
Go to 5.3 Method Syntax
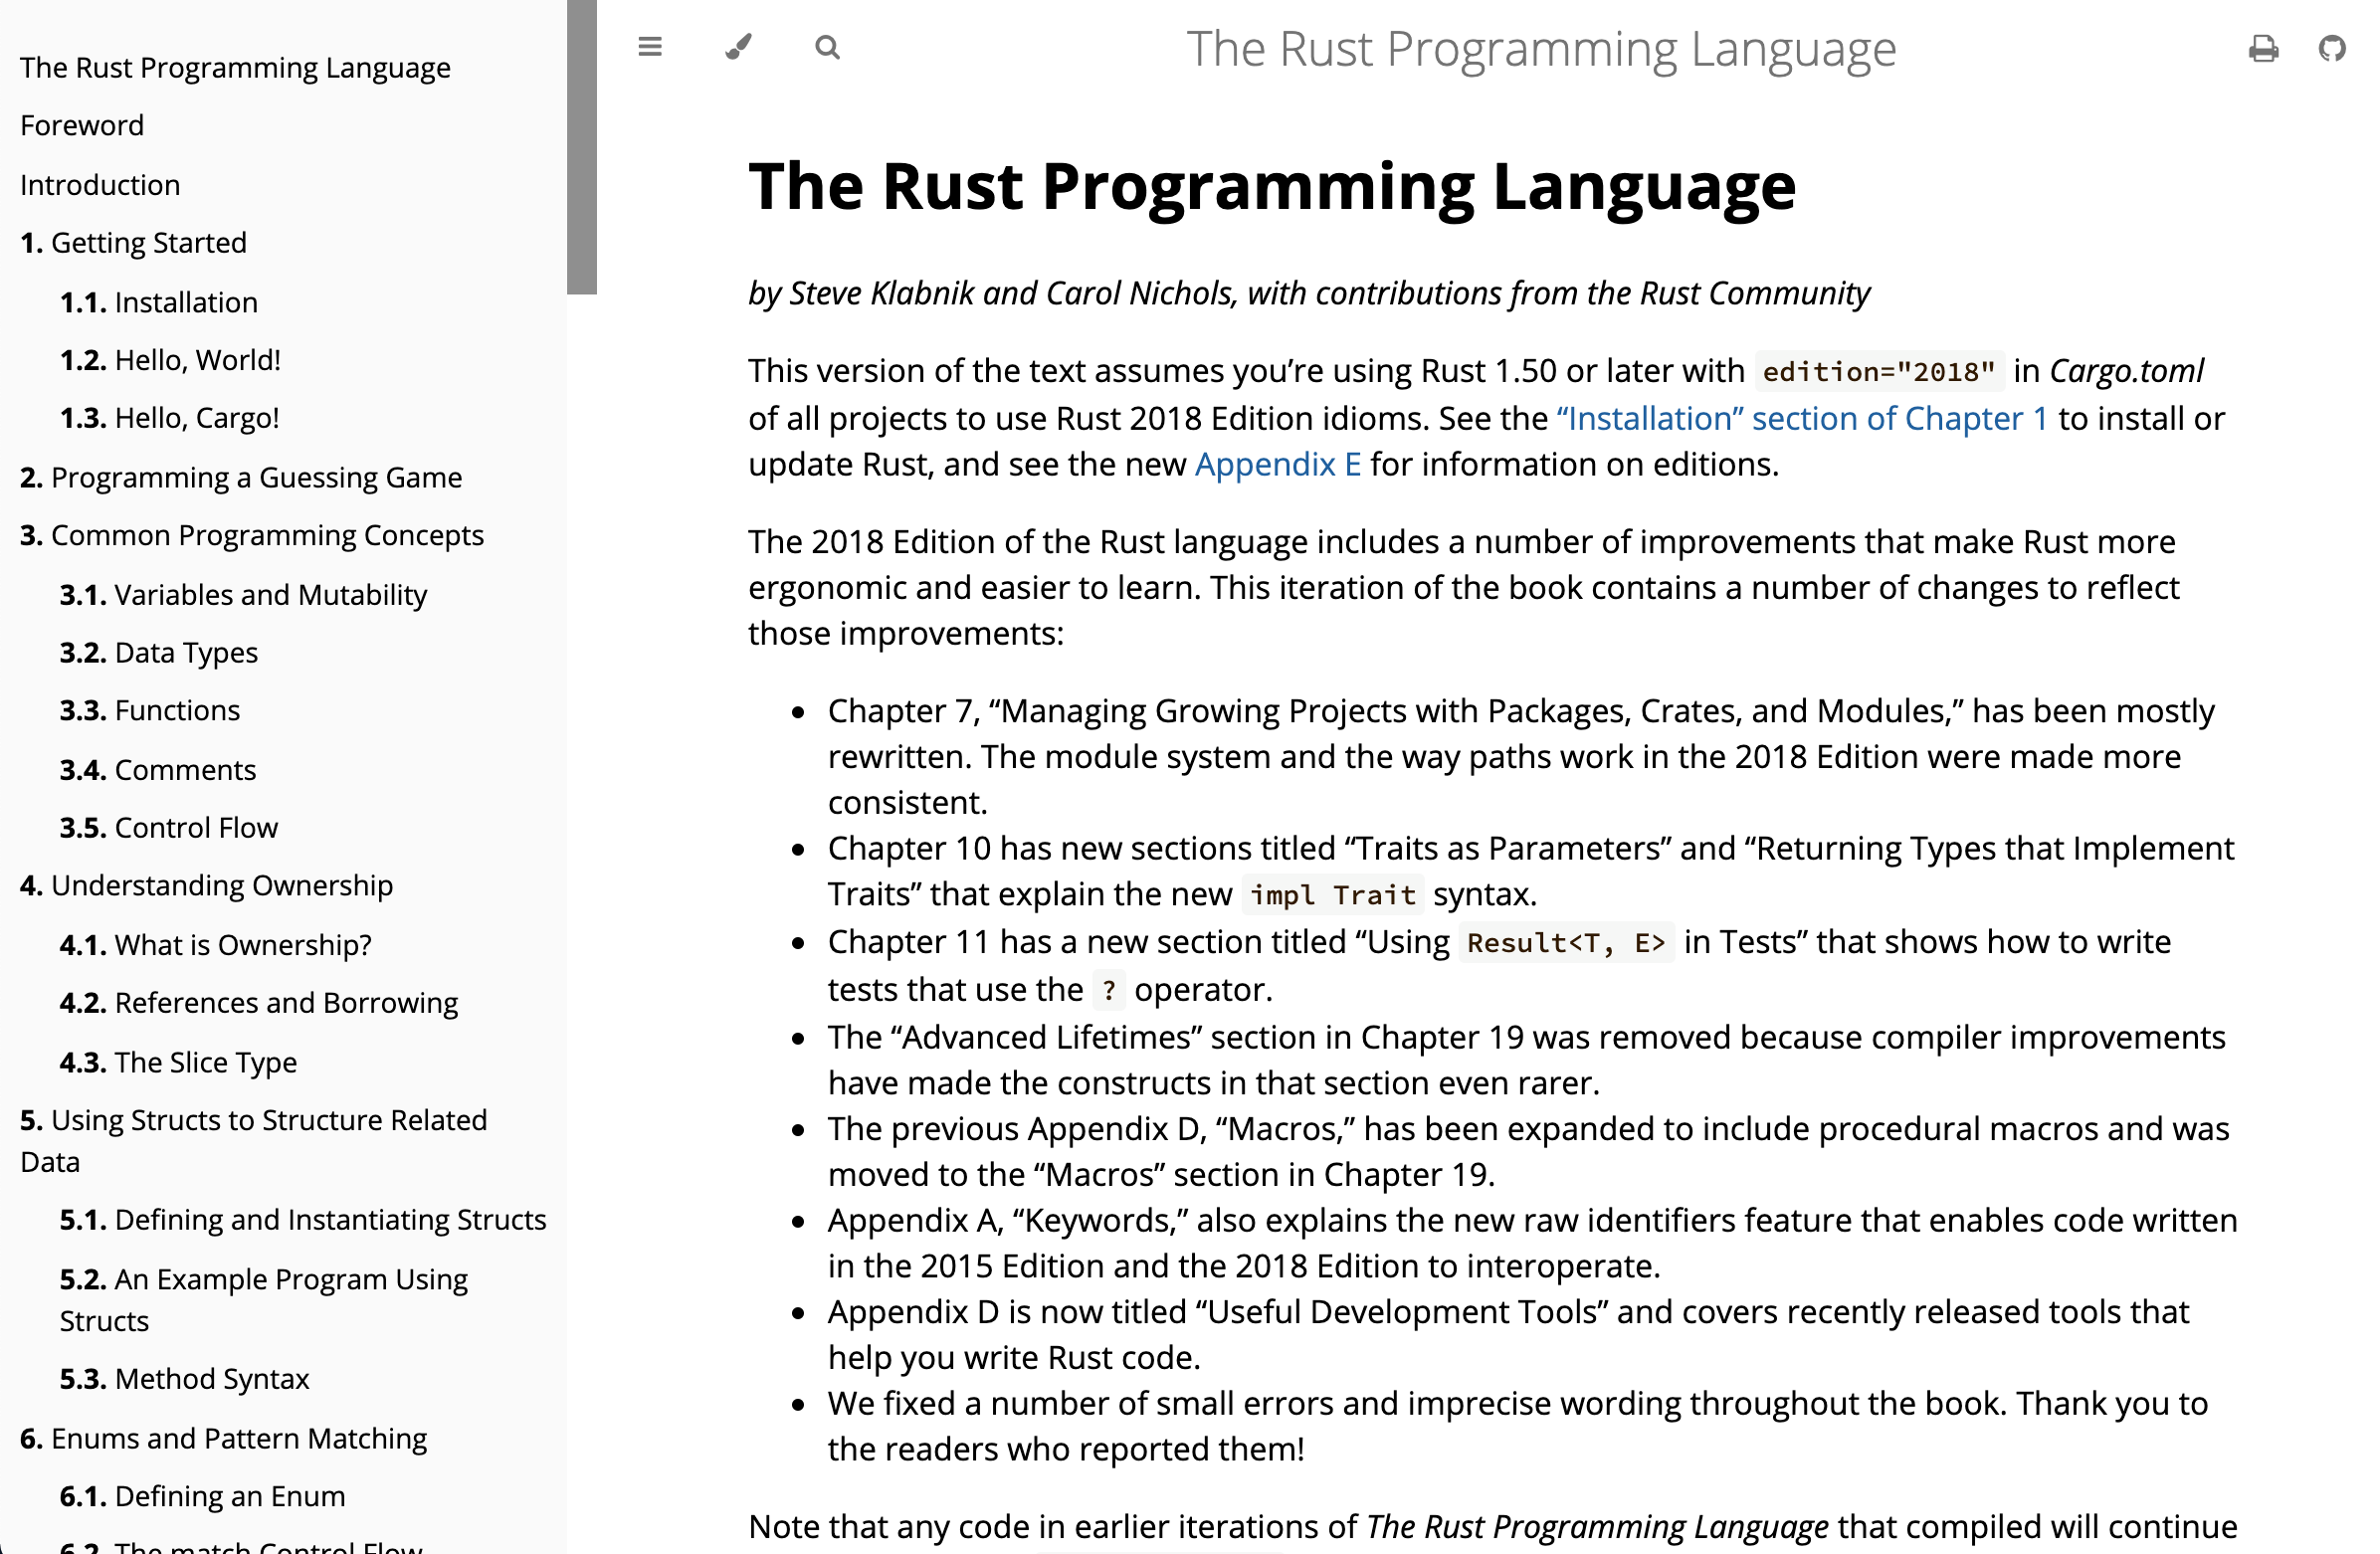(x=184, y=1379)
